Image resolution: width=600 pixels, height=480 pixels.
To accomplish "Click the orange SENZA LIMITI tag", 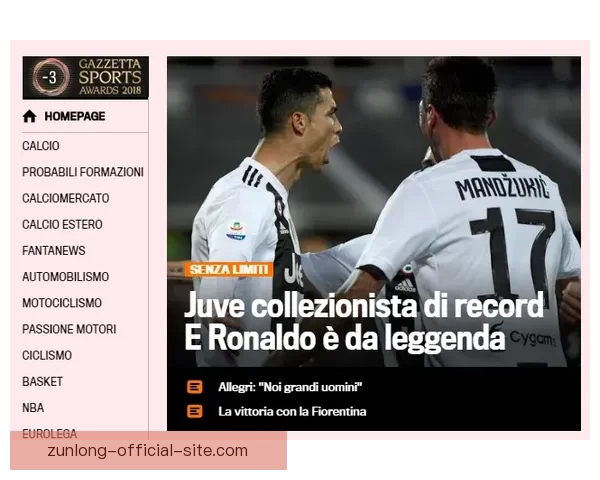I will click(228, 269).
